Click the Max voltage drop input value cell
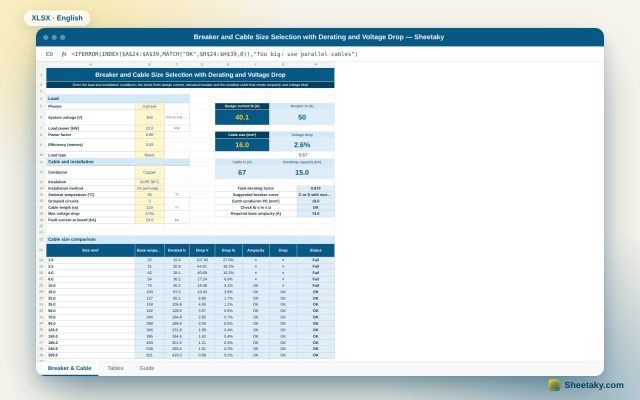The image size is (640, 400). (x=149, y=213)
